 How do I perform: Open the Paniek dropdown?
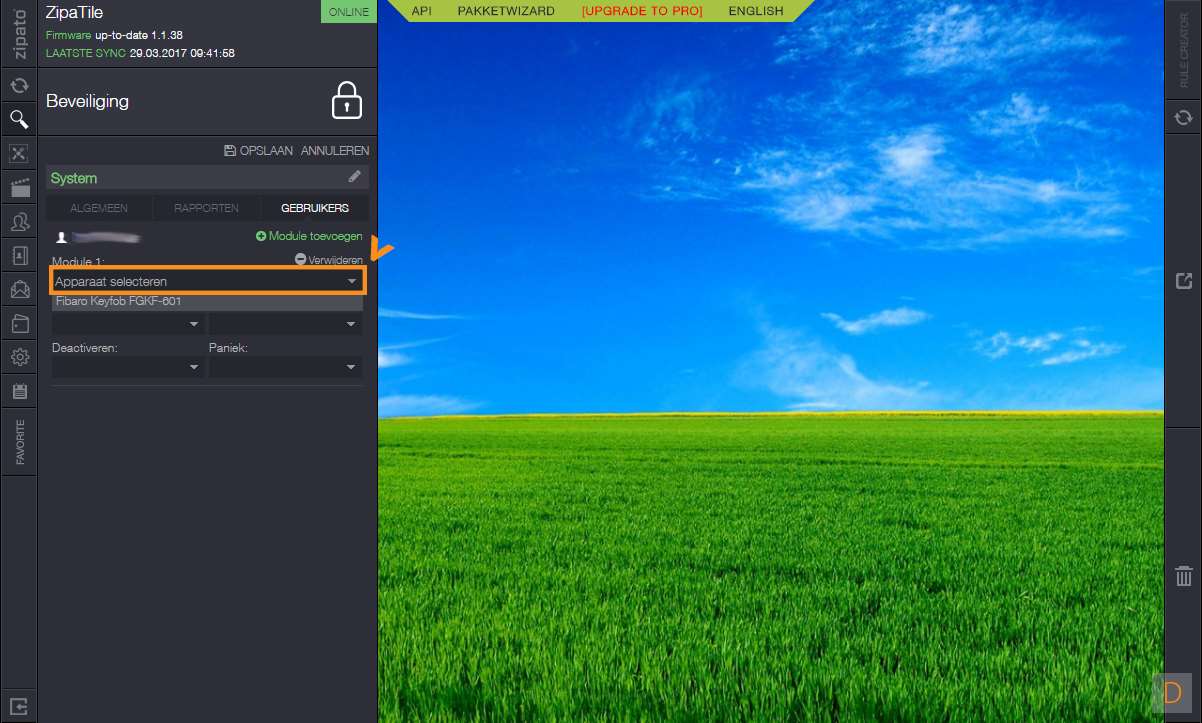(x=285, y=367)
